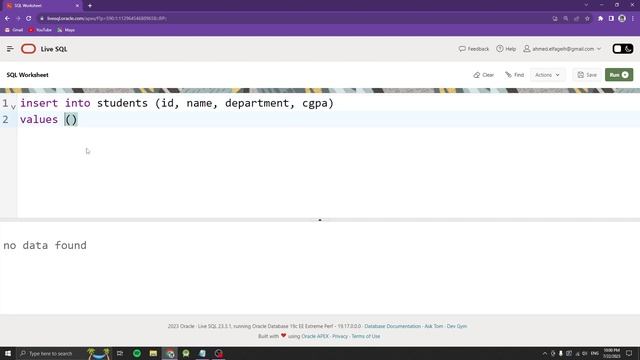Place cursor inside values parentheses on line 2

coord(71,120)
